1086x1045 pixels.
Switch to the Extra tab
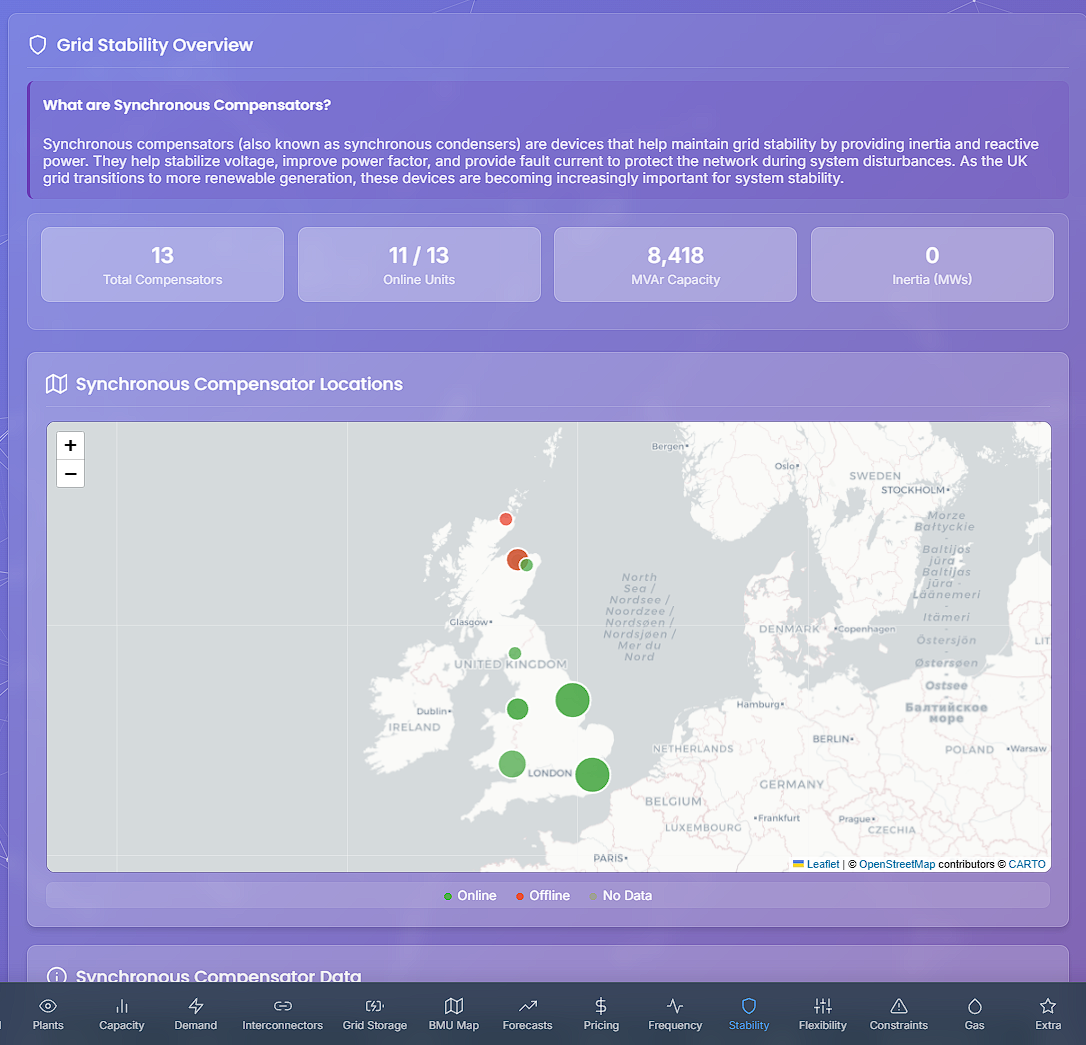pos(1048,1014)
